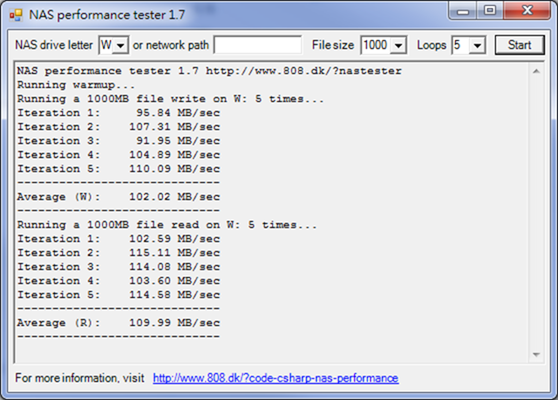Click the 'Running a 1000MB file read' line

(167, 225)
